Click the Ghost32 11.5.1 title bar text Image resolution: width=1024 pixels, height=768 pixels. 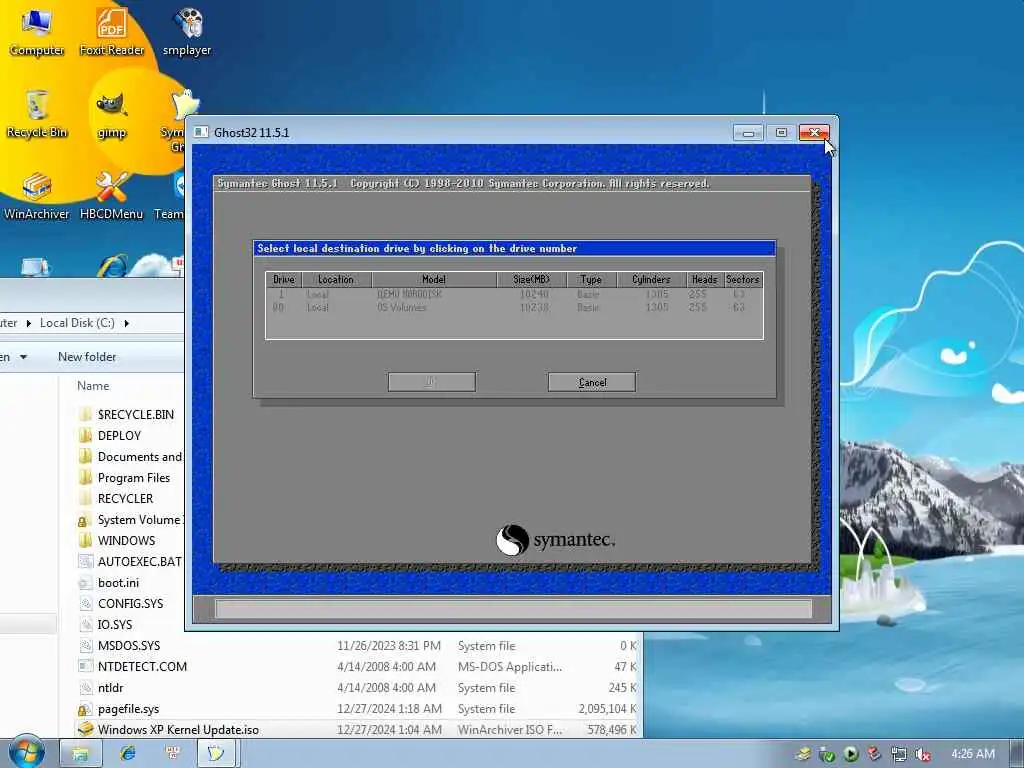251,133
